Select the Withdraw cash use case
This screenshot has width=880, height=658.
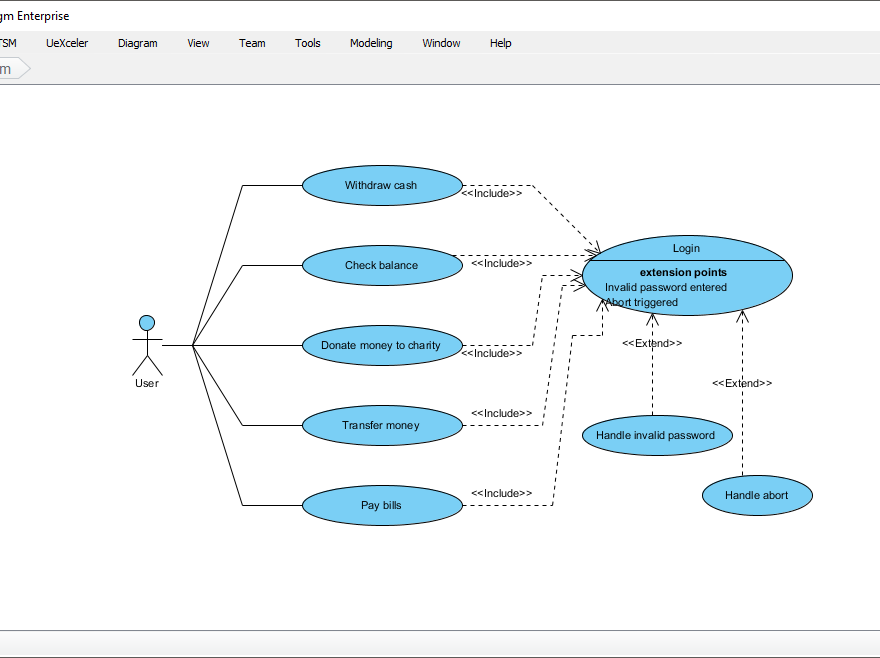[382, 185]
